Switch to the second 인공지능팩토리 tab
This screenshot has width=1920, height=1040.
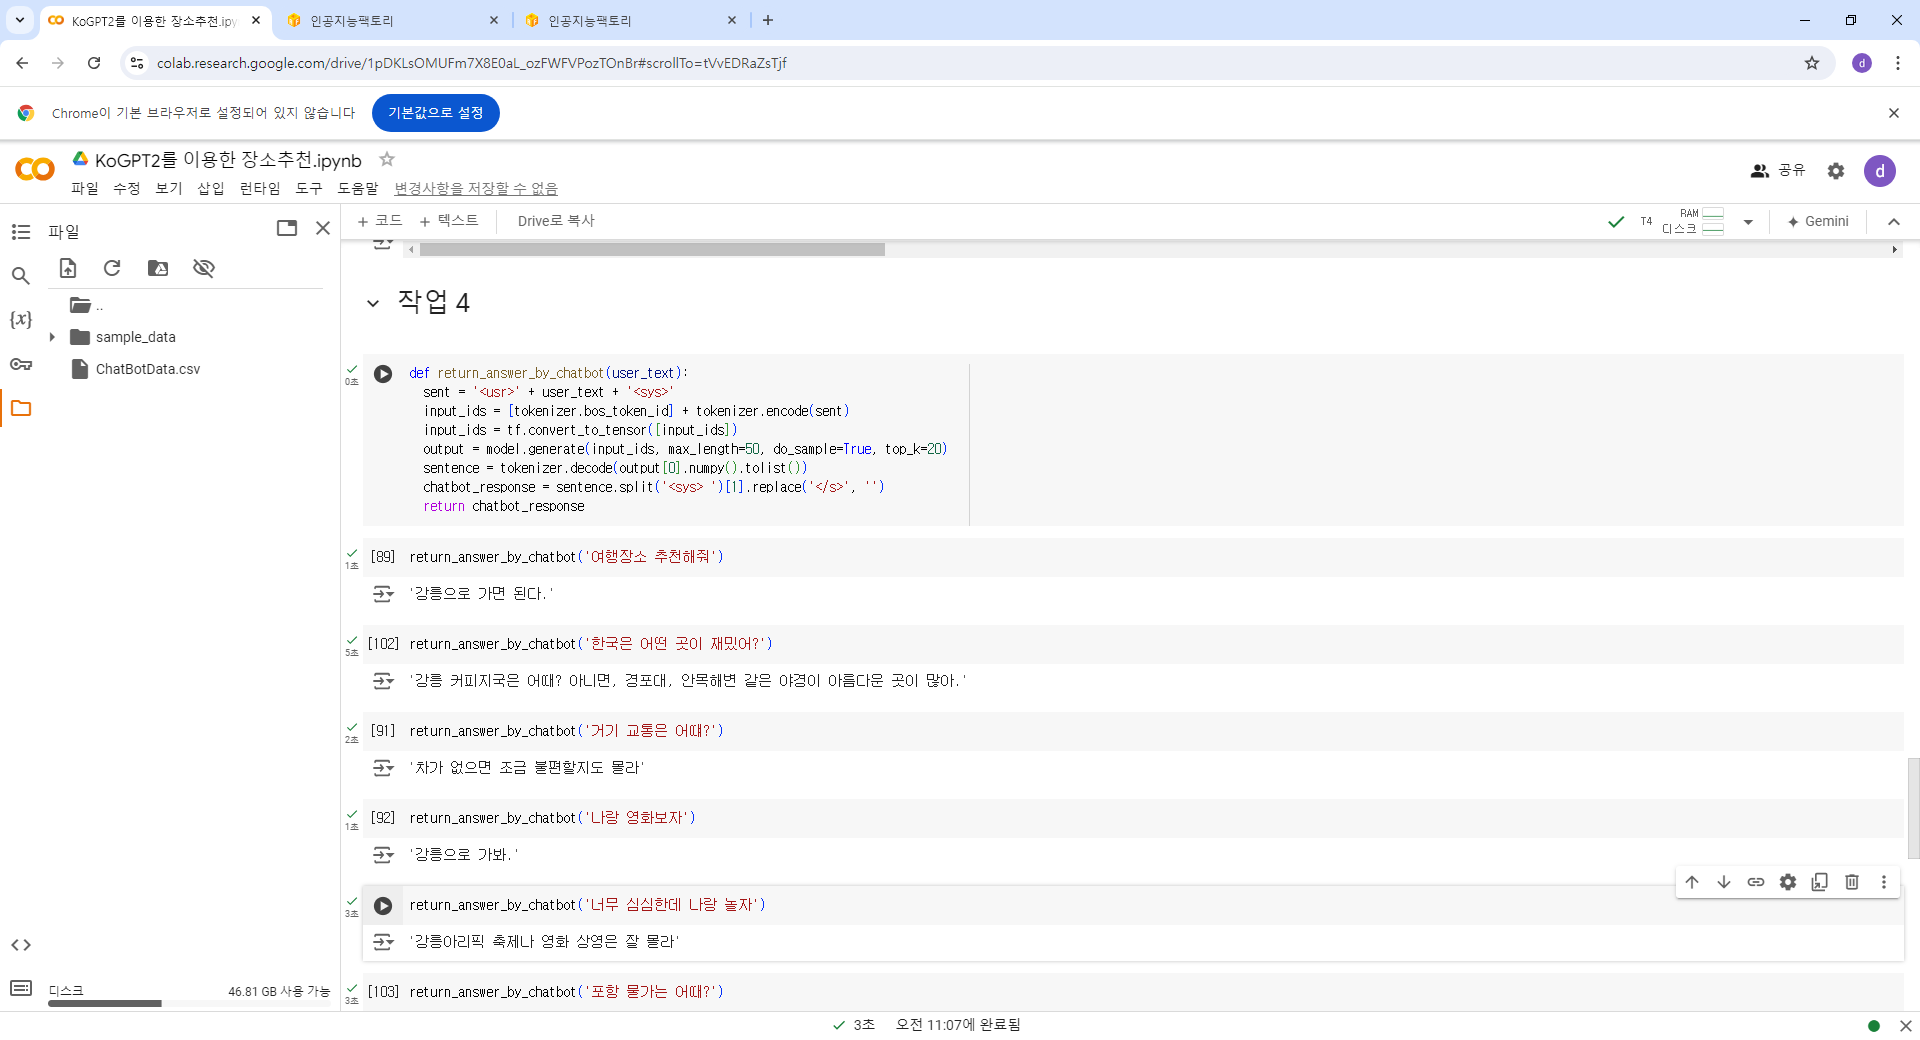pos(630,20)
